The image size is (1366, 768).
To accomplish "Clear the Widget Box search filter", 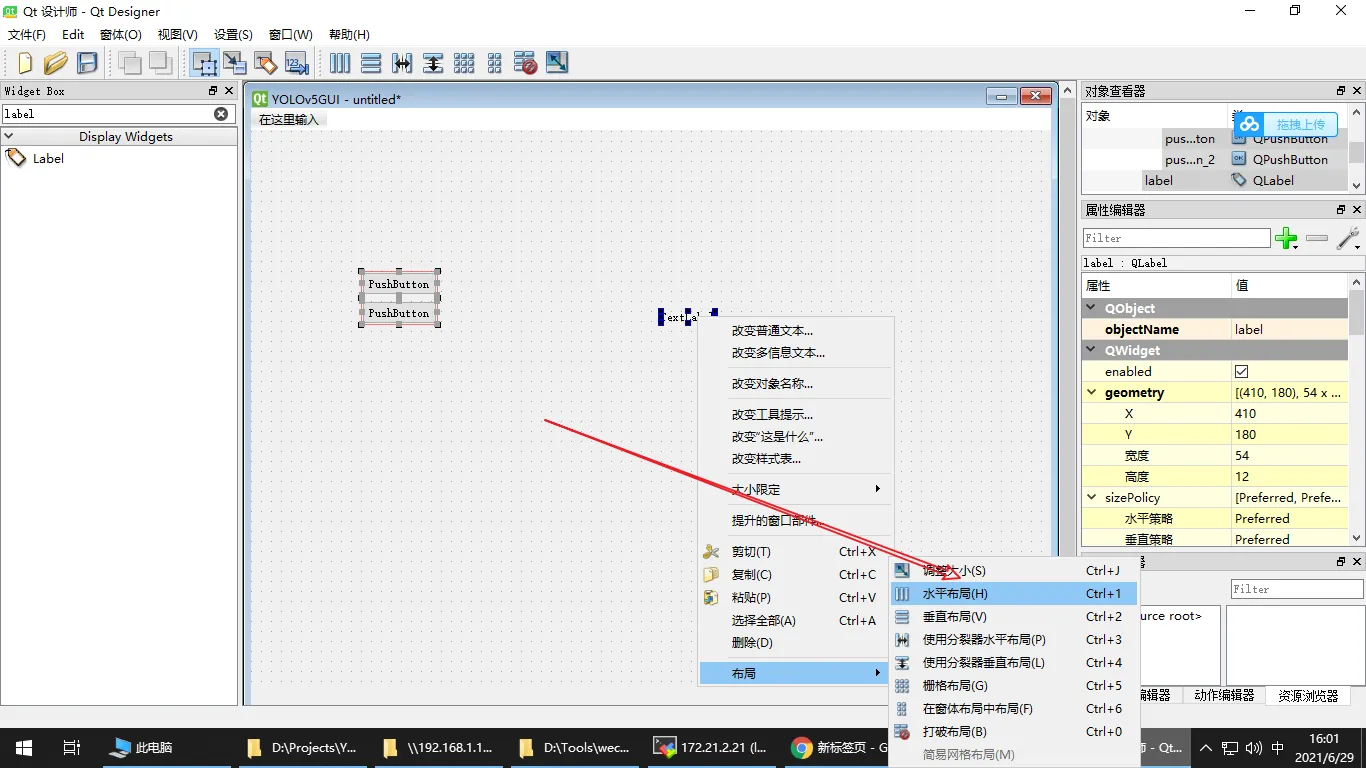I will tap(221, 114).
